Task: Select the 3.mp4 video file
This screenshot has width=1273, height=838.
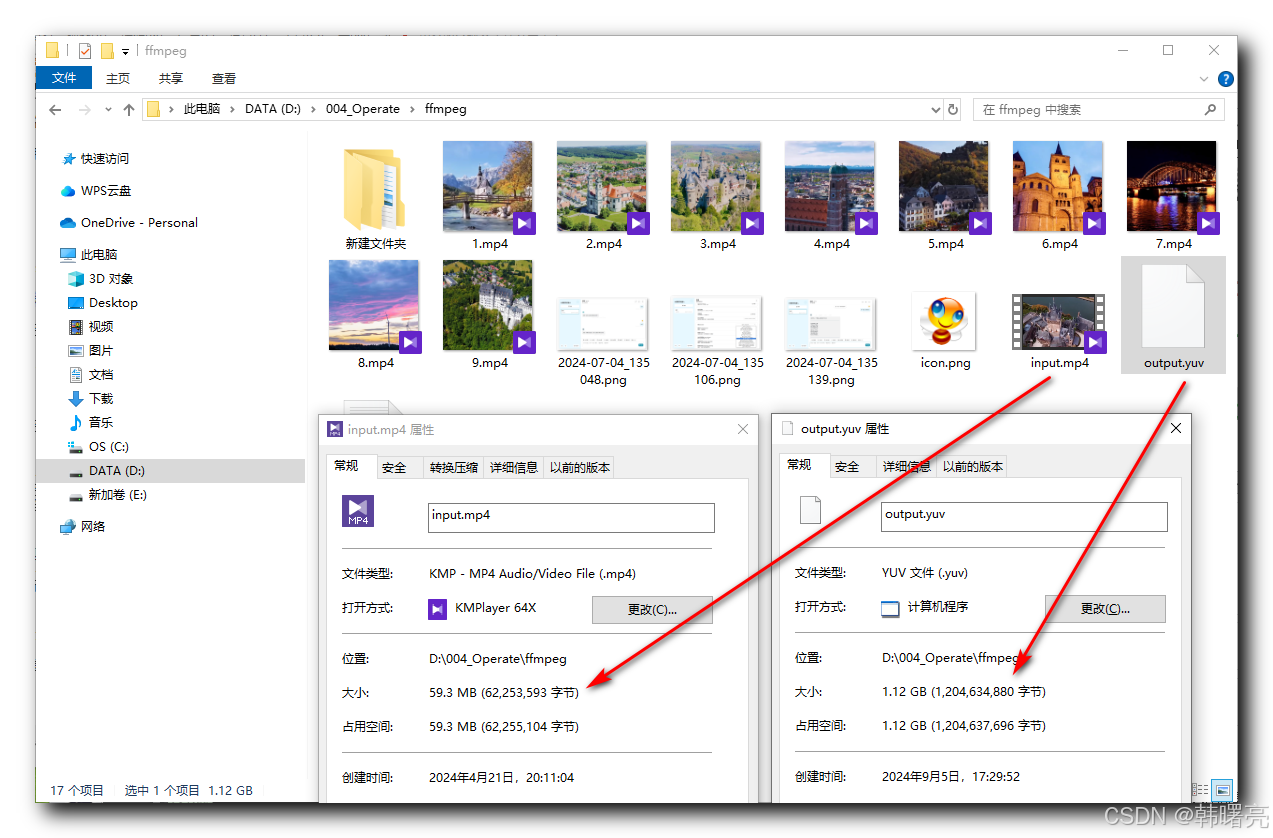Action: click(717, 188)
